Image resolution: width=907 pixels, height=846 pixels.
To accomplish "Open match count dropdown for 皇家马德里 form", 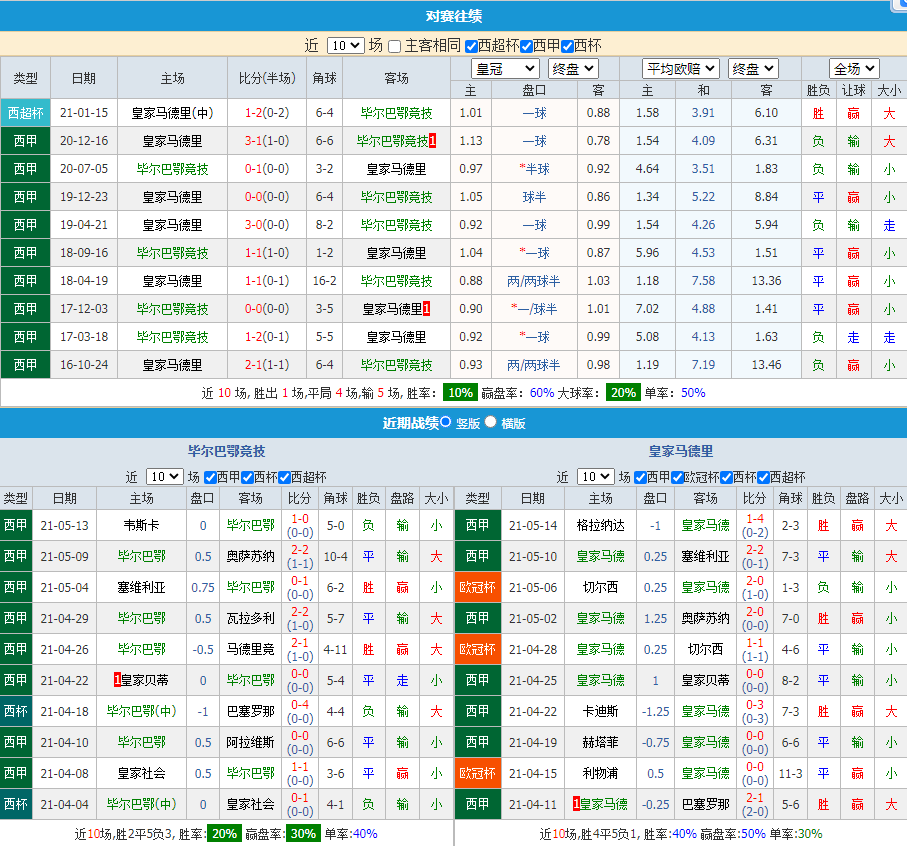I will coord(595,476).
